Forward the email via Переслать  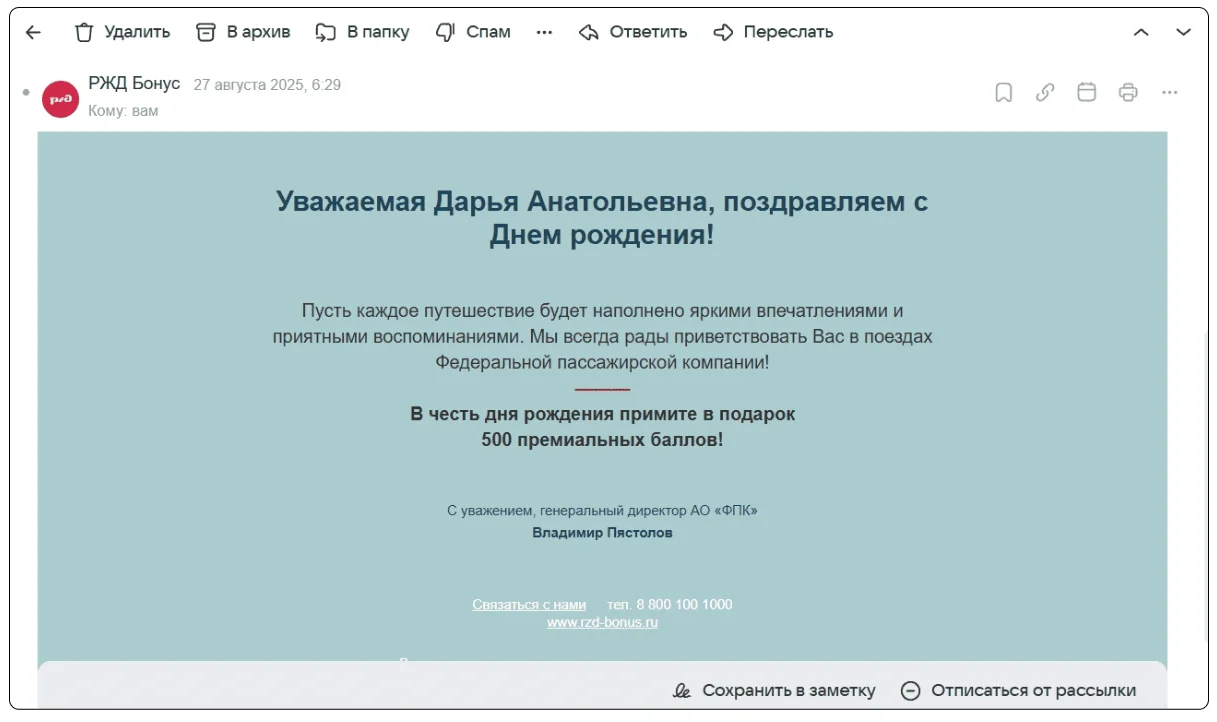773,32
